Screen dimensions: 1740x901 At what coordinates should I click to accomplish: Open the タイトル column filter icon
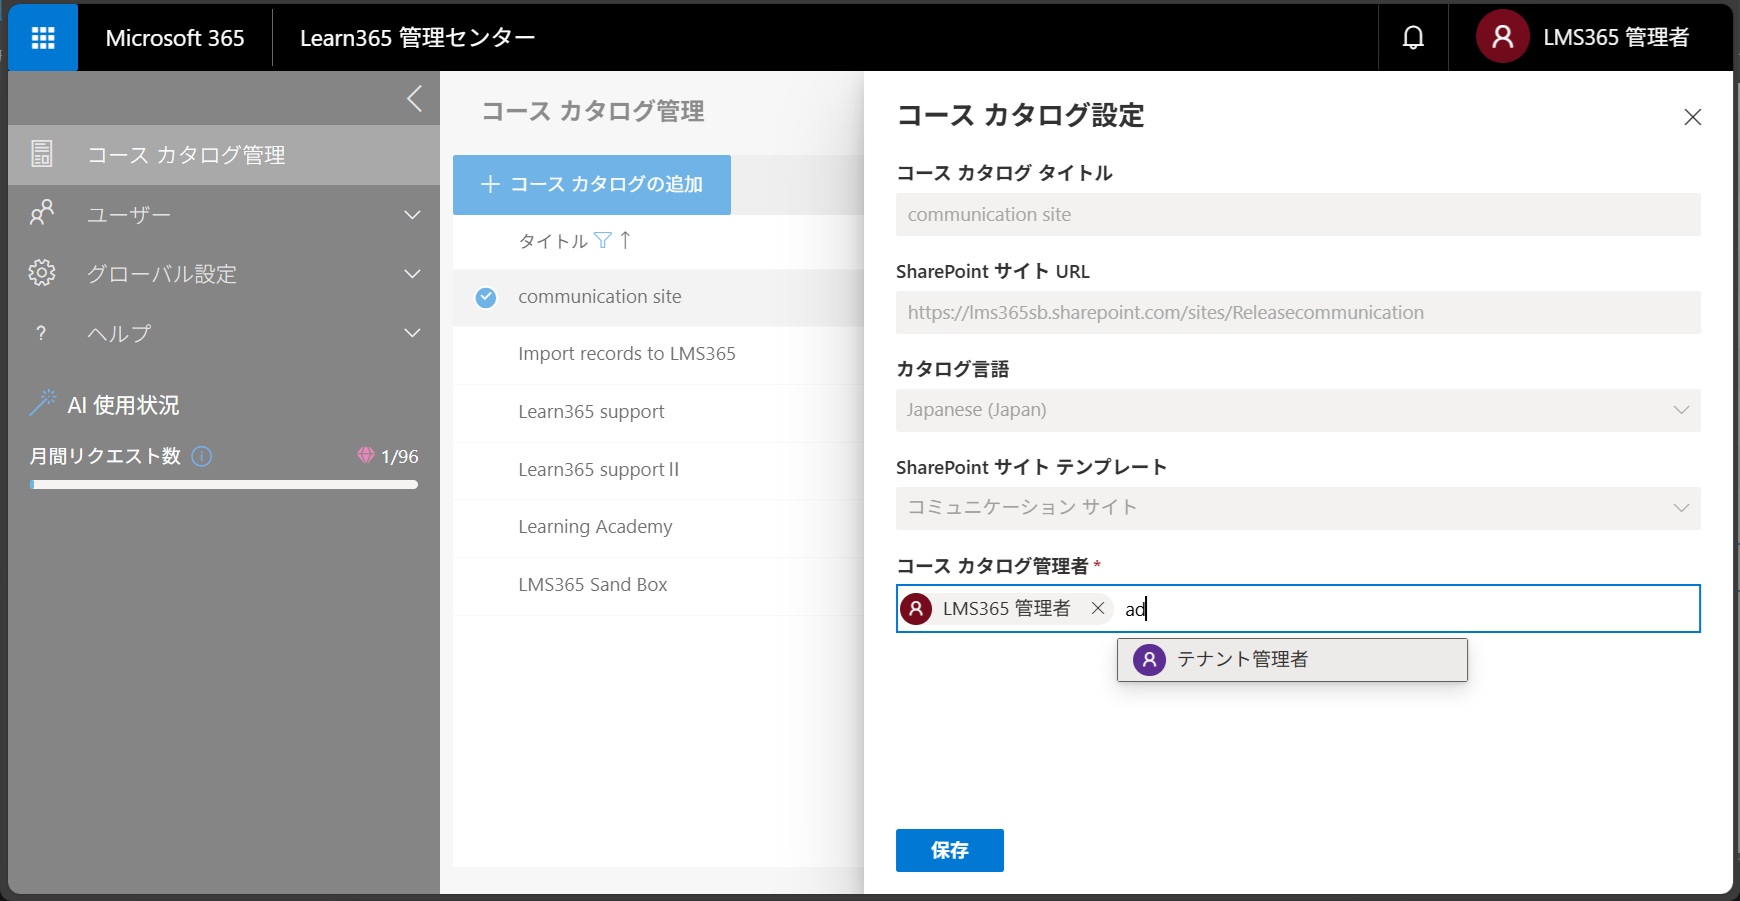click(603, 241)
